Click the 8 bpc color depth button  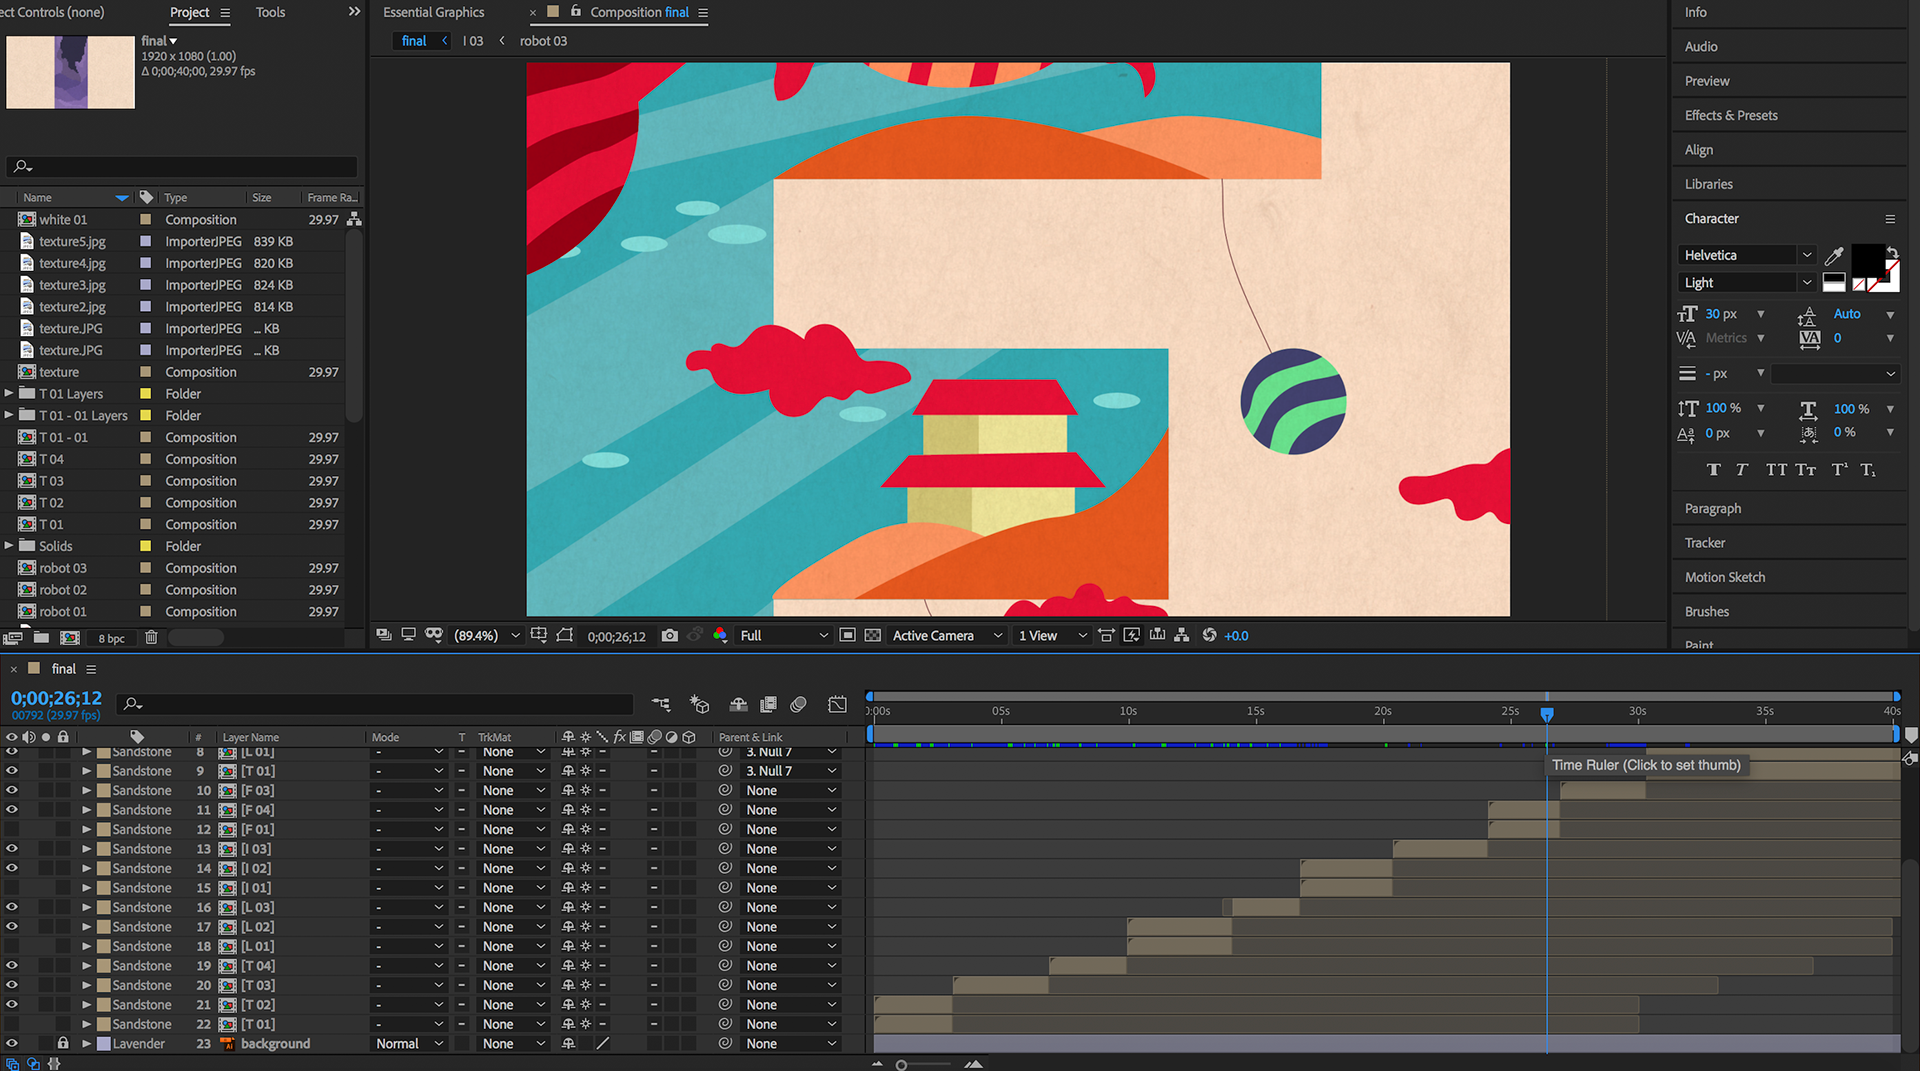click(x=112, y=638)
